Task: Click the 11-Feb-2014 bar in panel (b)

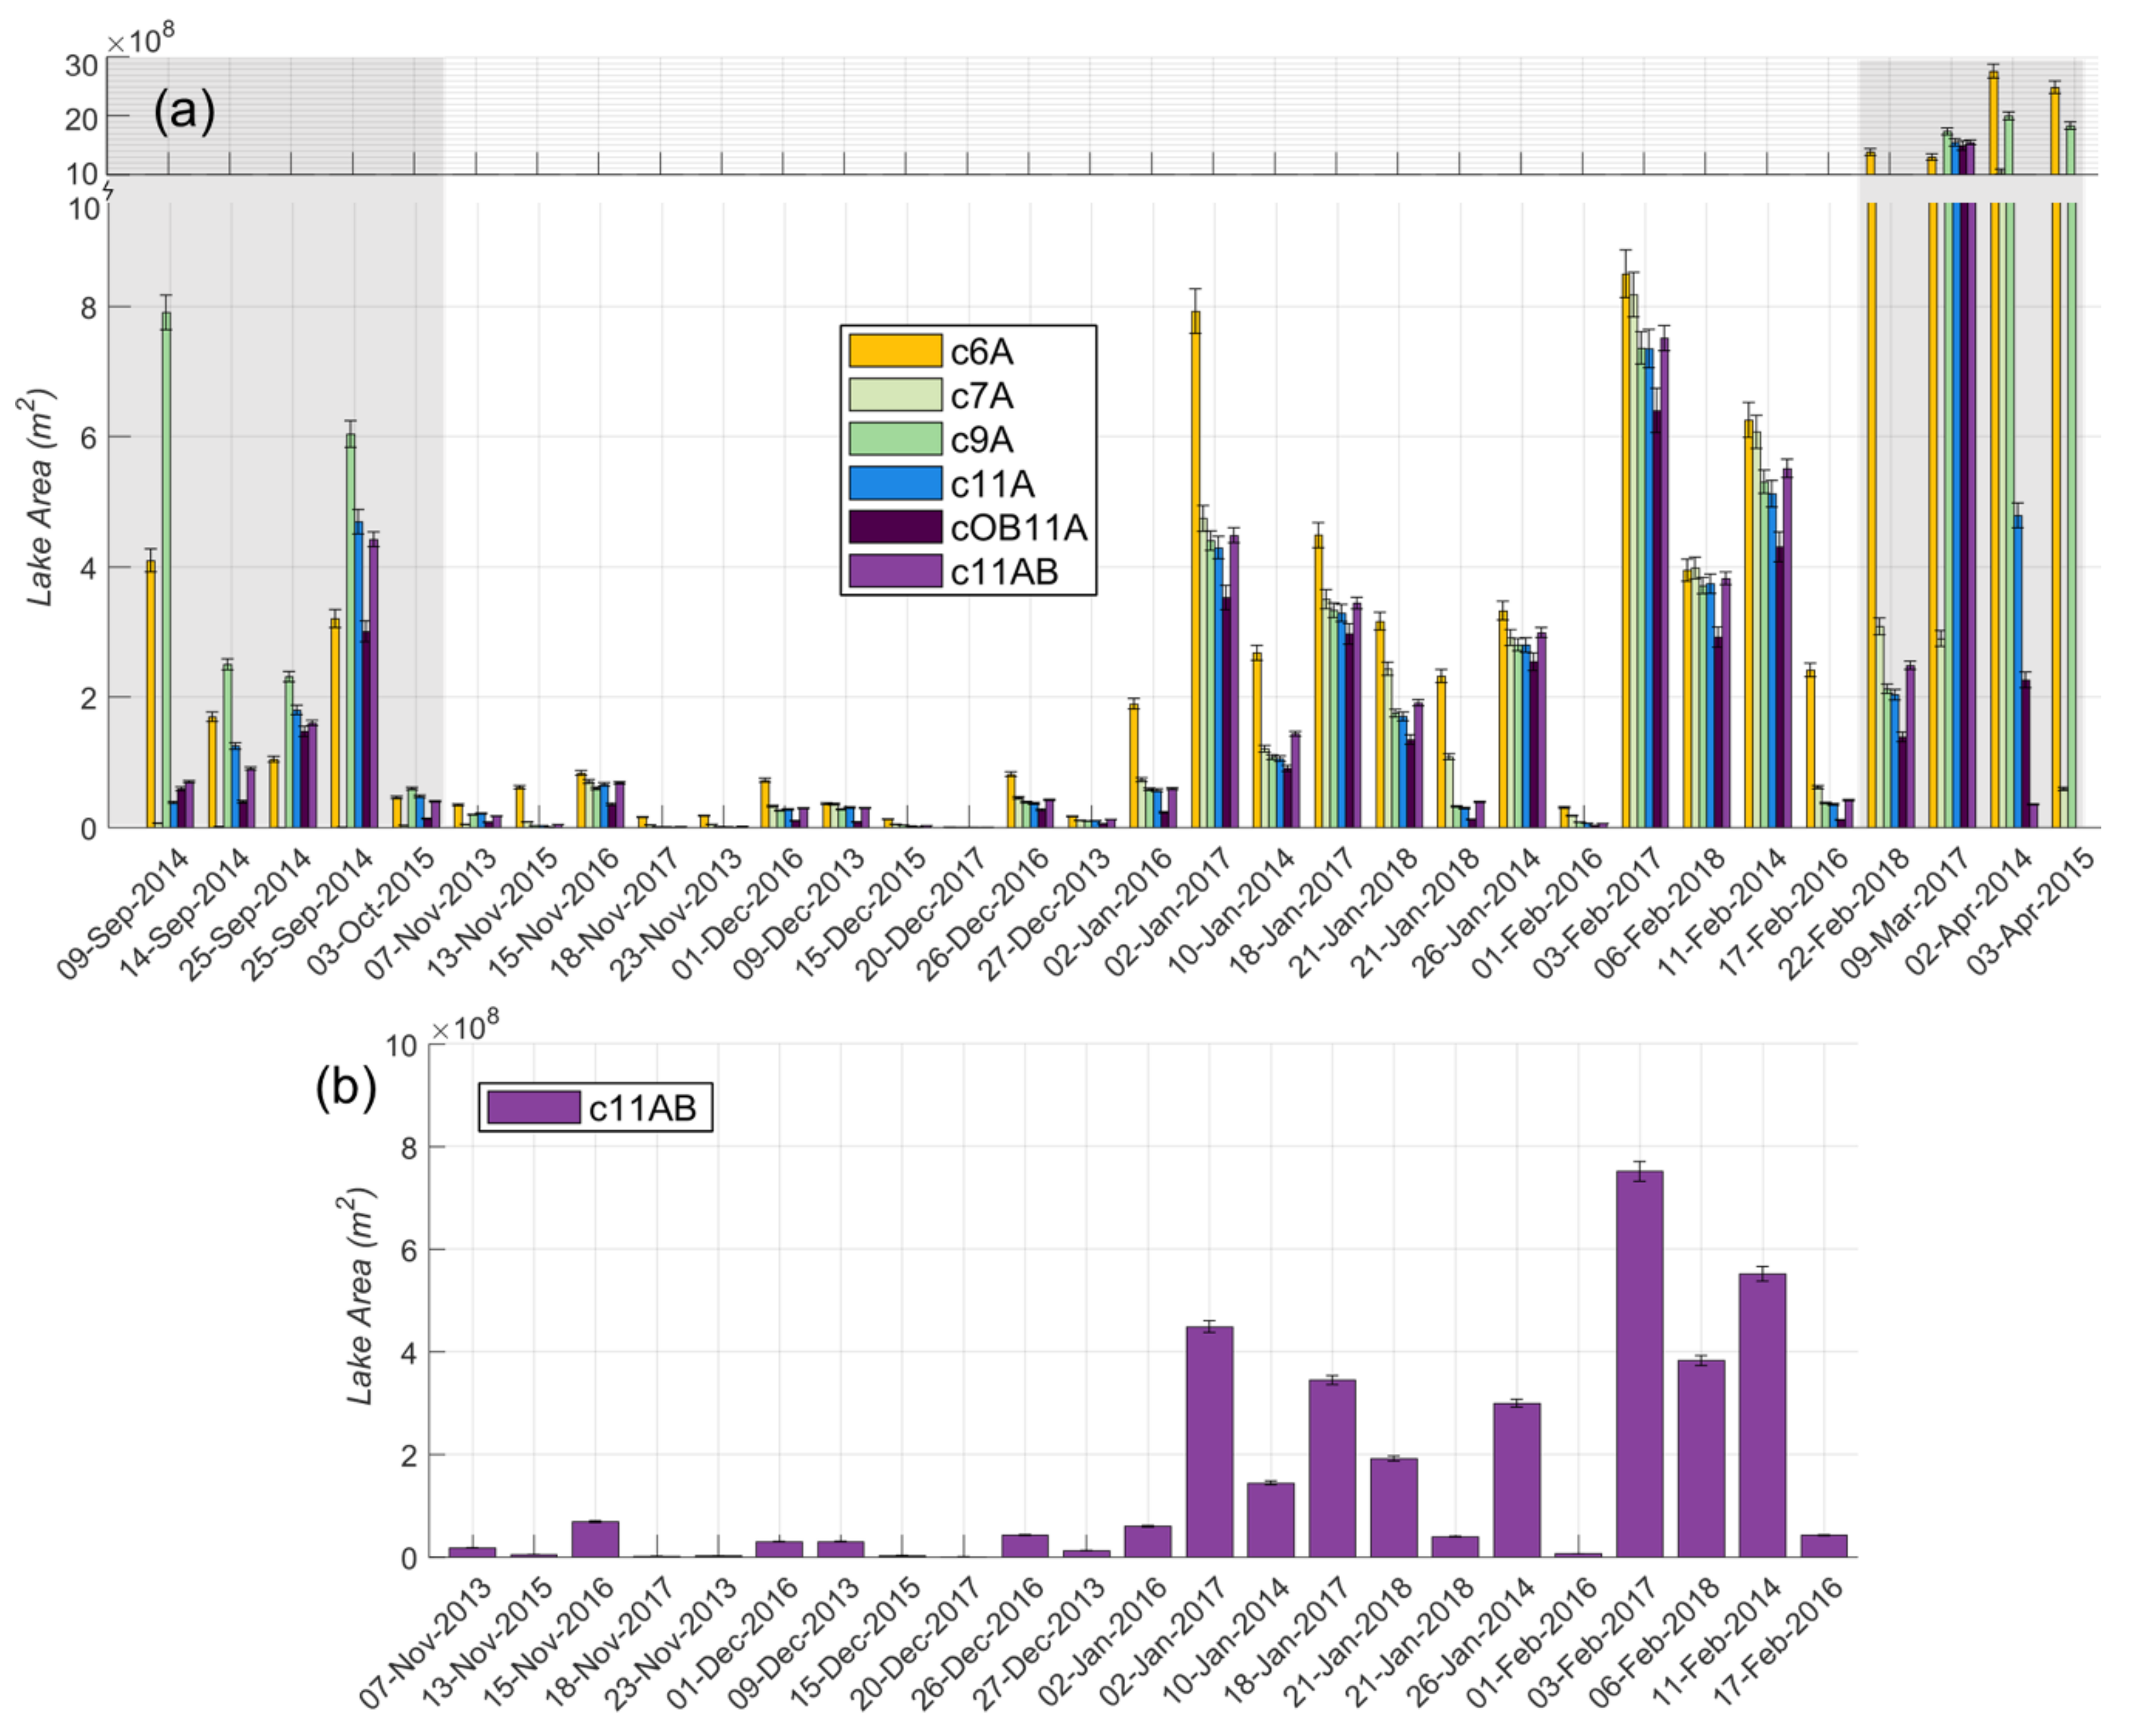Action: 1762,1415
